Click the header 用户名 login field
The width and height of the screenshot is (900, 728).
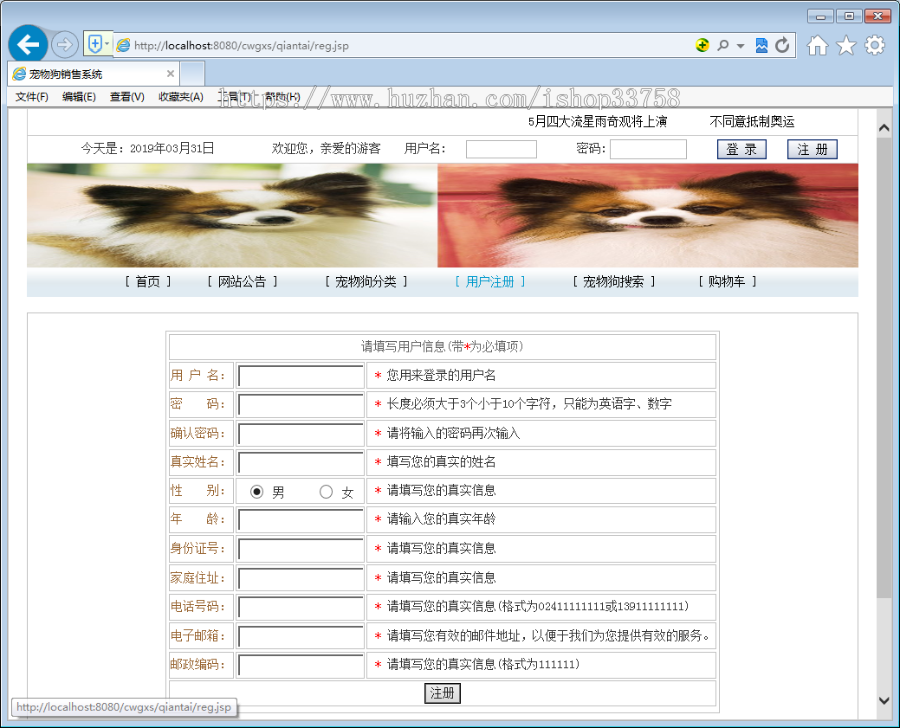point(501,149)
